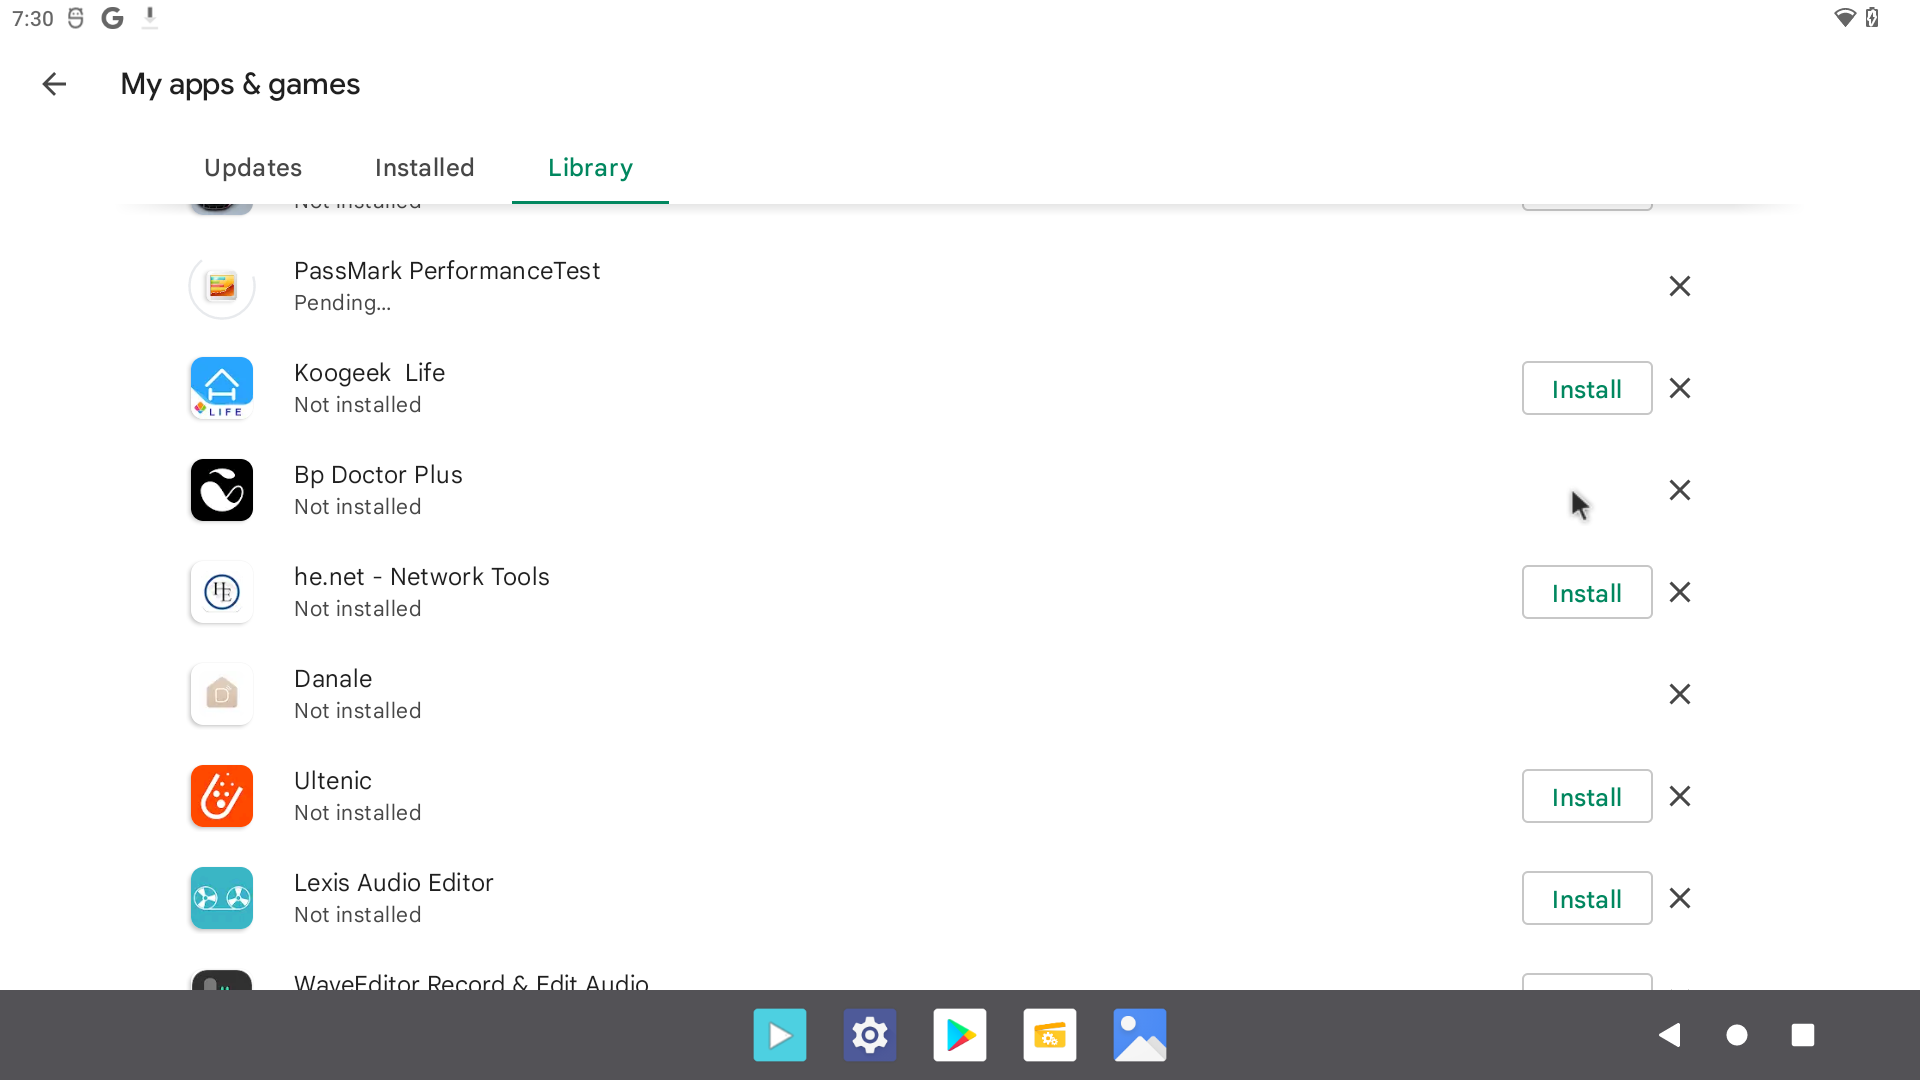Open Koogeek Life title text

pos(369,373)
